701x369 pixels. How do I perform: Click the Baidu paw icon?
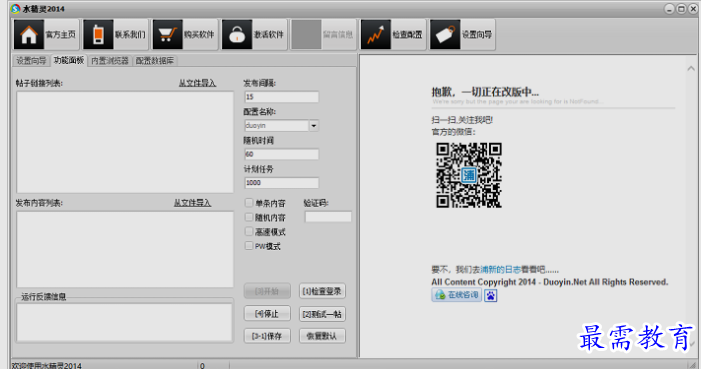[490, 295]
